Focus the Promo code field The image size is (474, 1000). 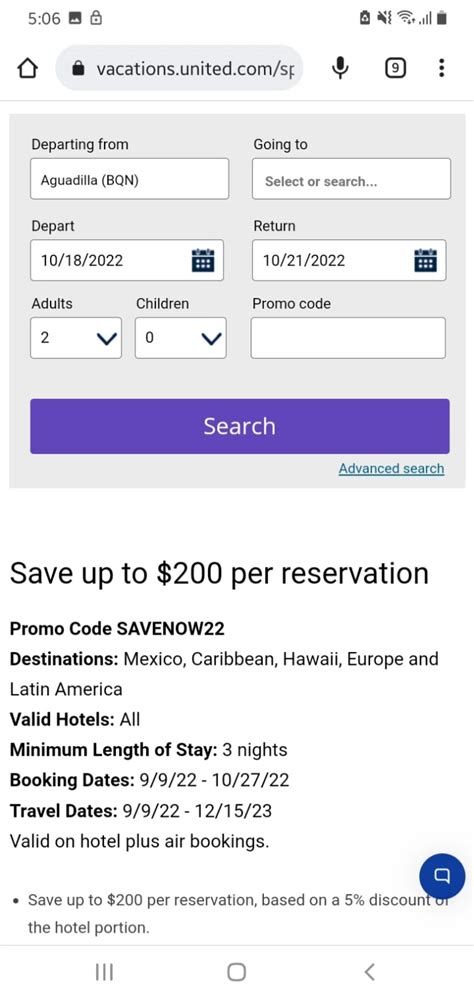tap(348, 338)
